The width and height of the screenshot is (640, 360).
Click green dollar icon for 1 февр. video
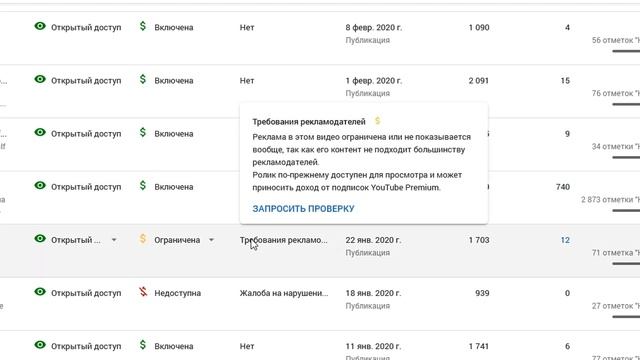click(x=142, y=80)
